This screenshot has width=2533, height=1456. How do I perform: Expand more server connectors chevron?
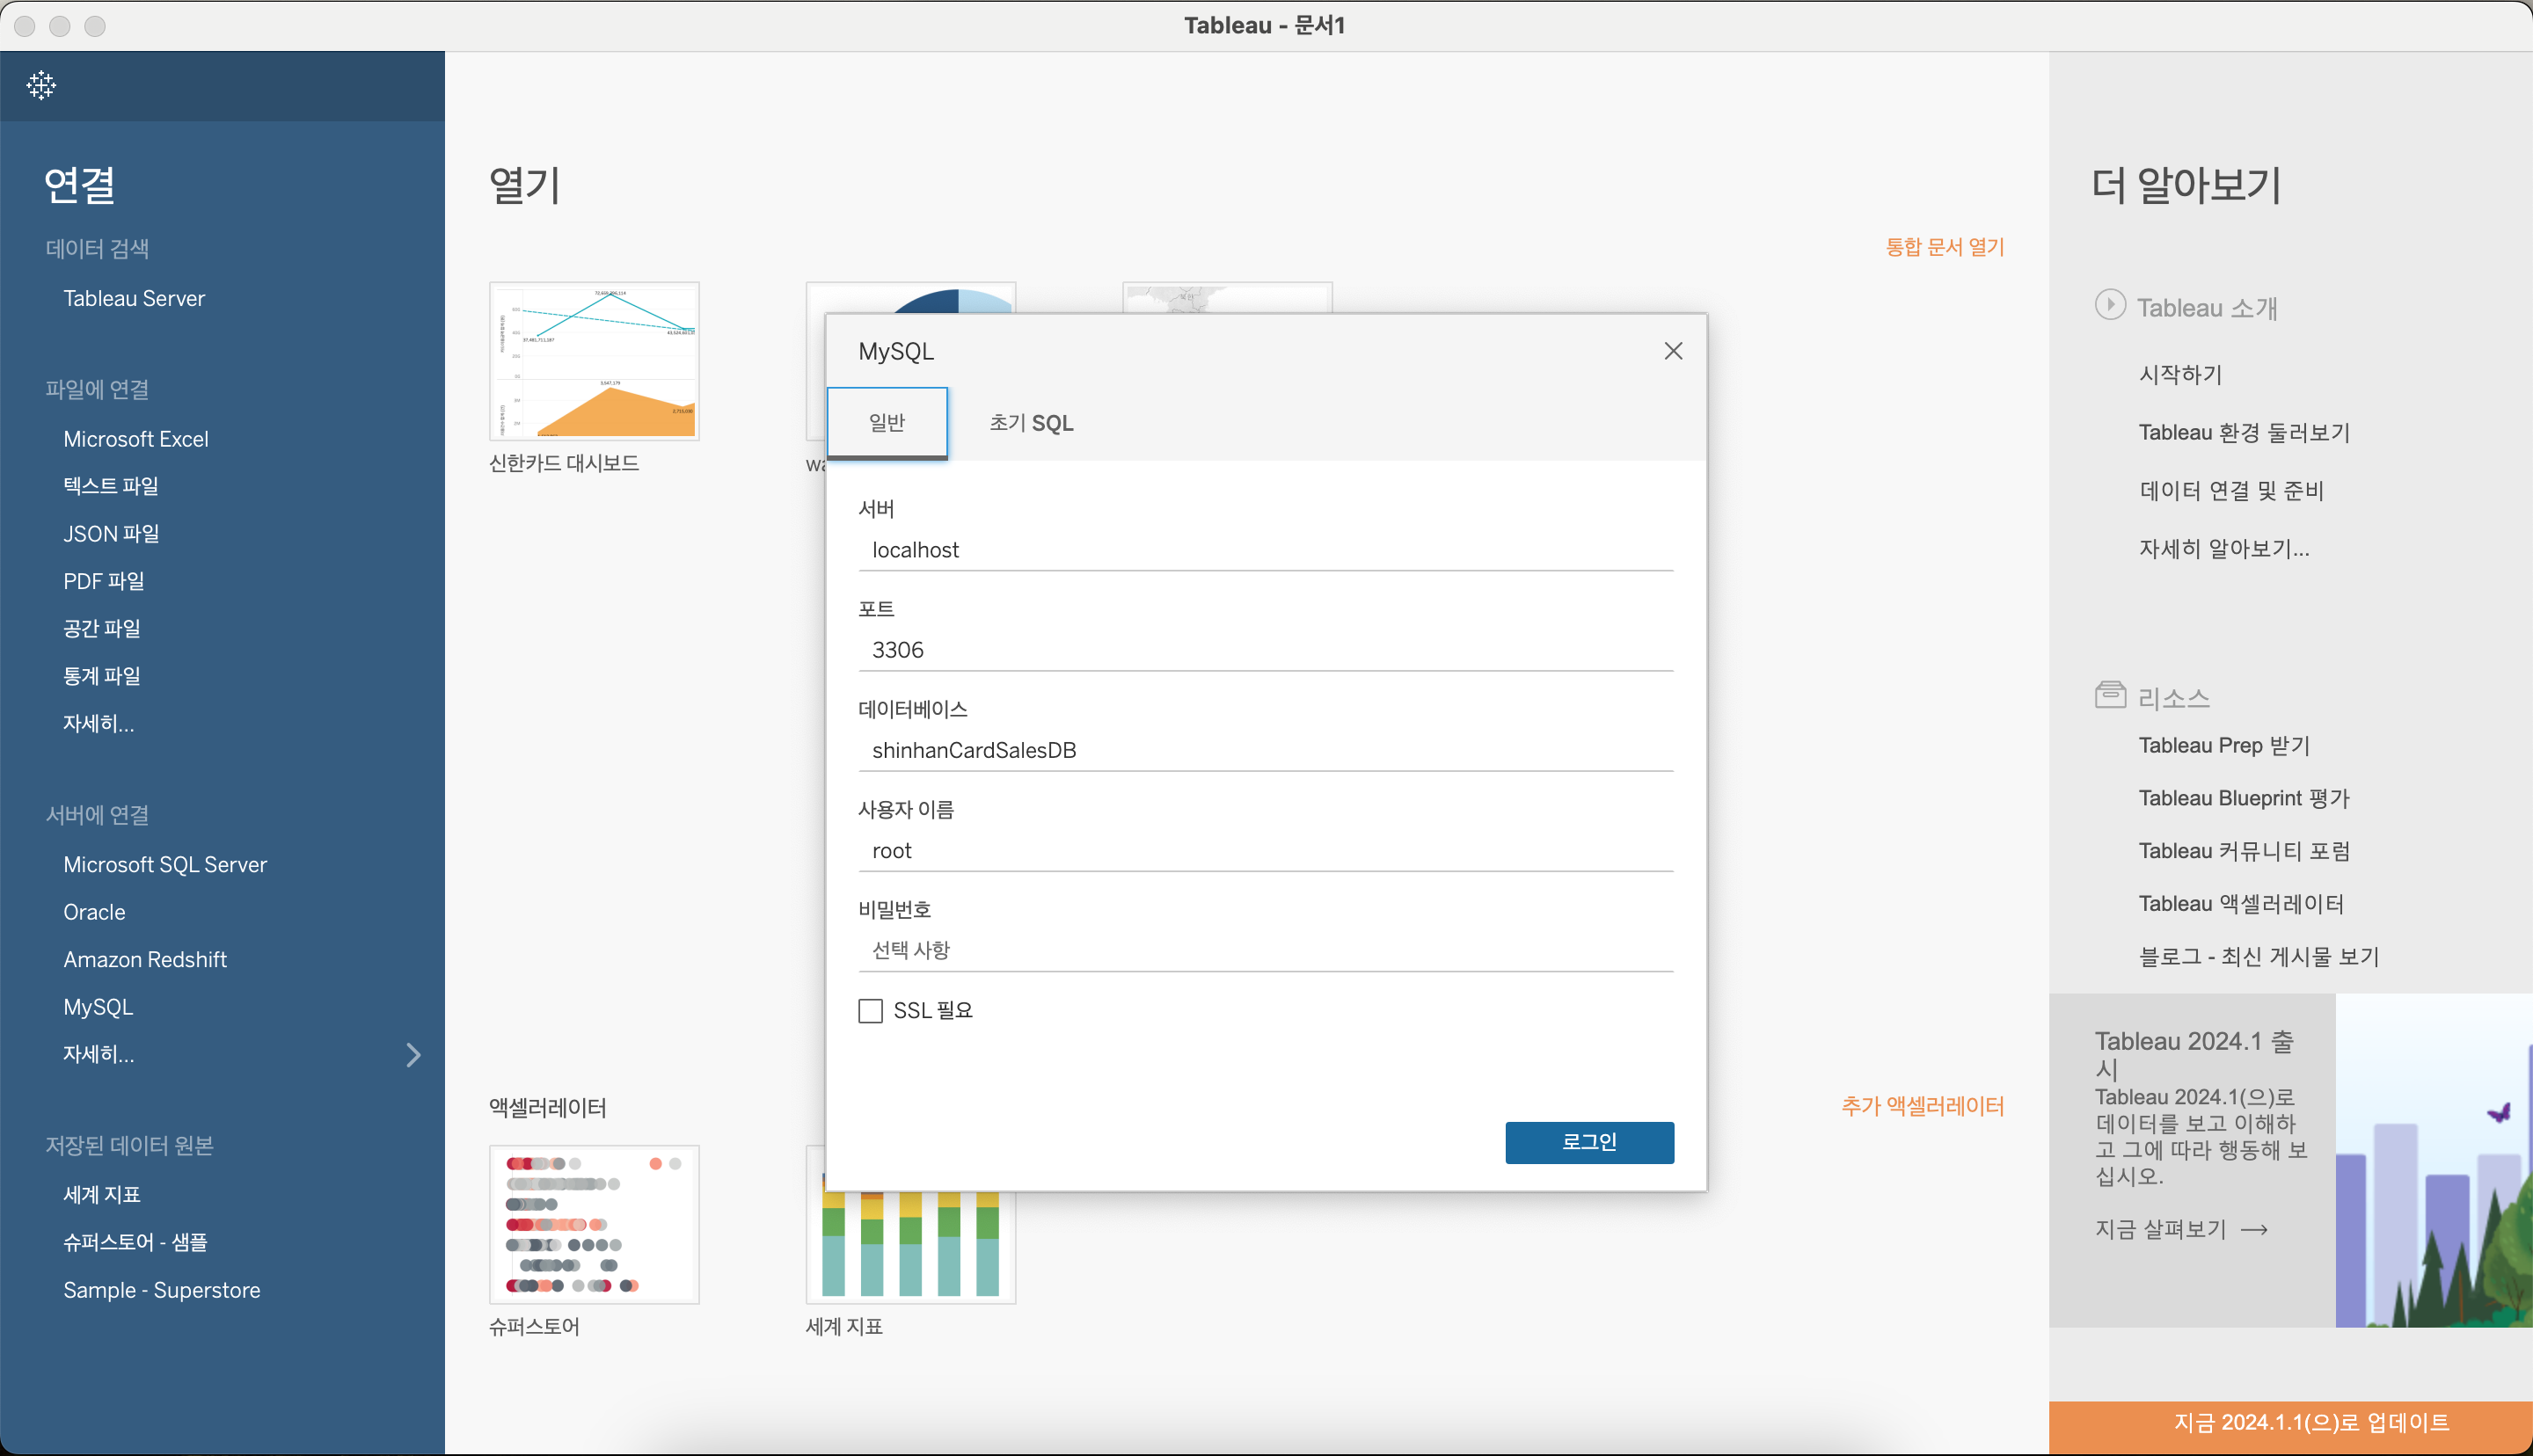pos(413,1055)
